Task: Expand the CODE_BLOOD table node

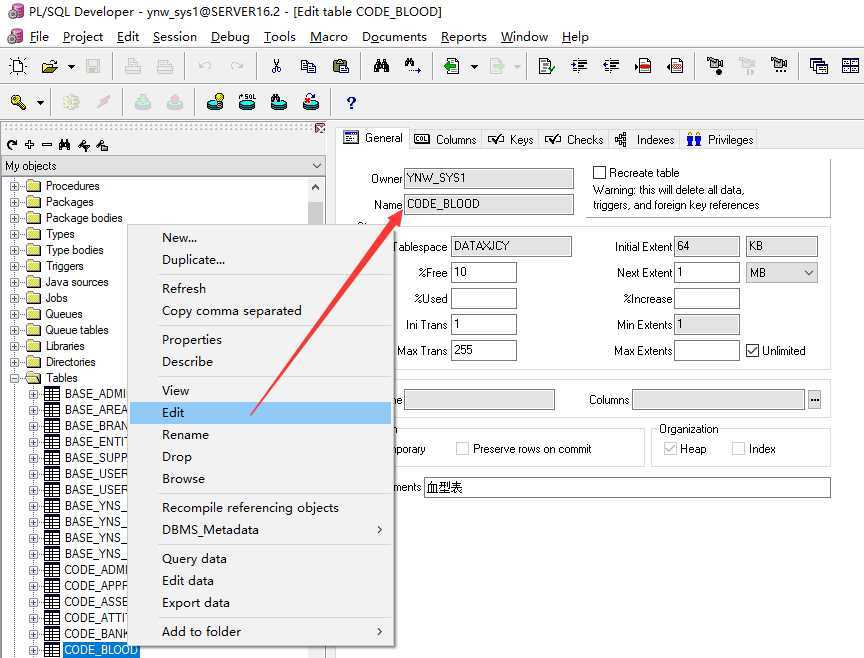Action: (33, 650)
